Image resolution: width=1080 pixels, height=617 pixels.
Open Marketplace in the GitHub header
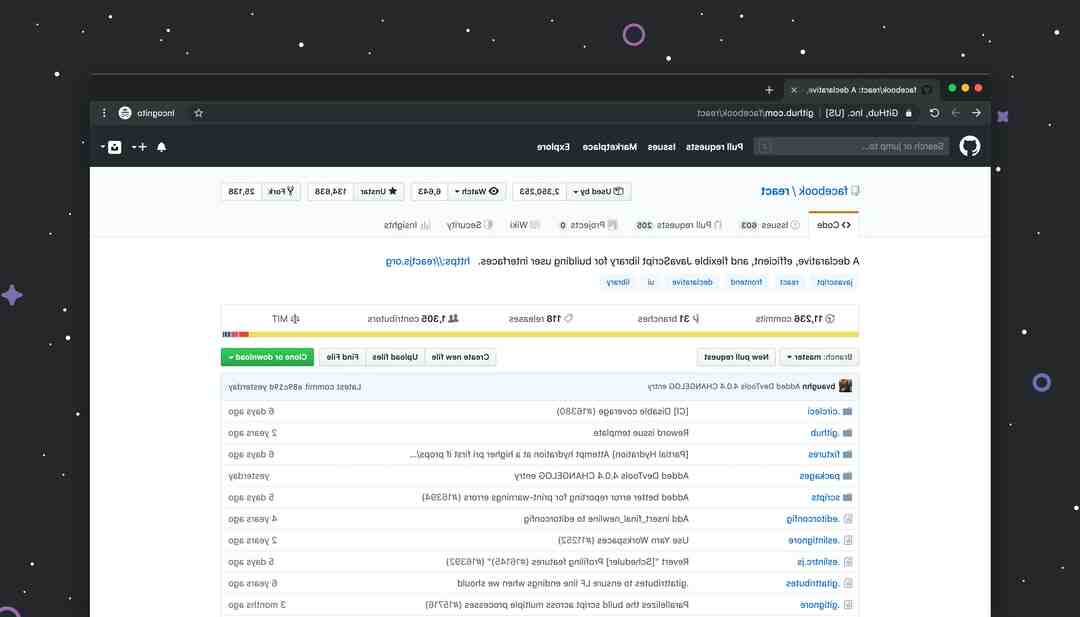tap(610, 147)
